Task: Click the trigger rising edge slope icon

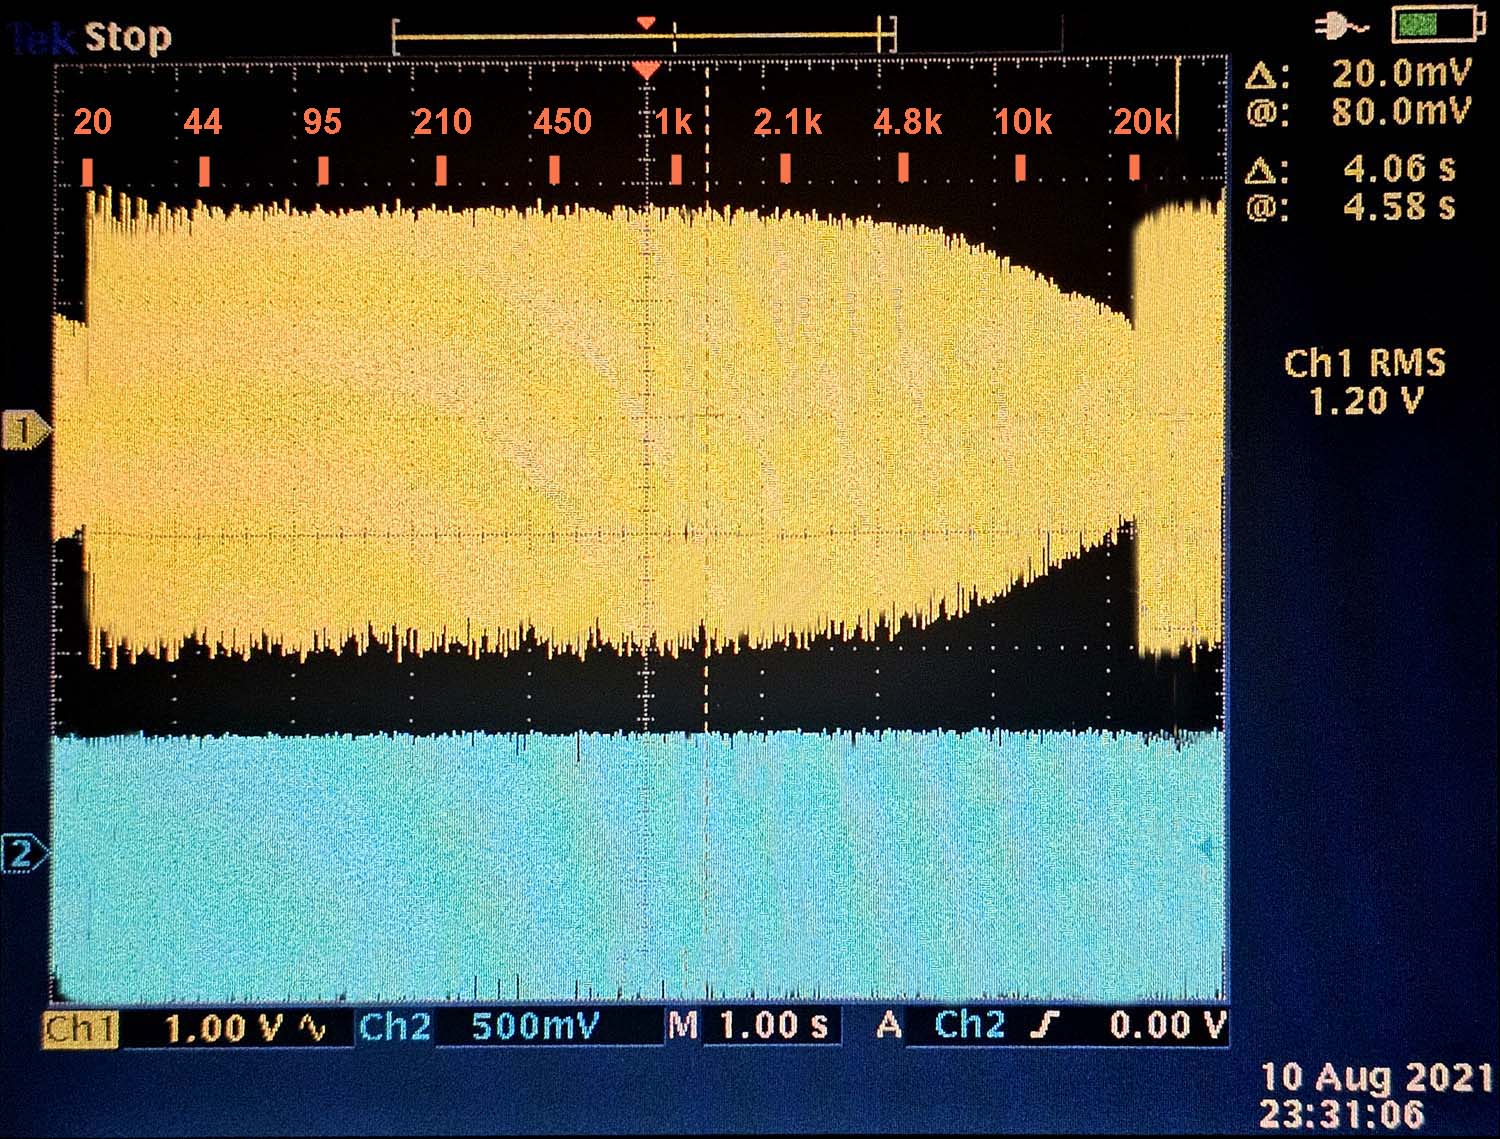Action: tap(1043, 1025)
